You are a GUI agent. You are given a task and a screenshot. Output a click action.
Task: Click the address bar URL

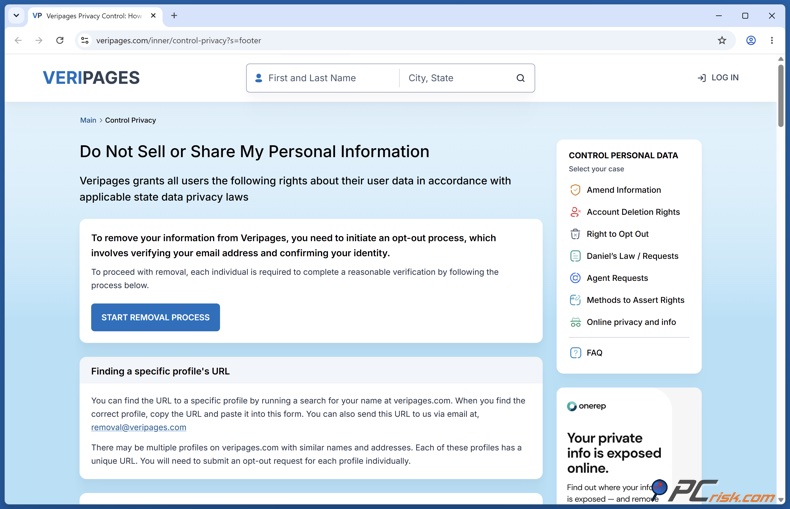point(178,40)
